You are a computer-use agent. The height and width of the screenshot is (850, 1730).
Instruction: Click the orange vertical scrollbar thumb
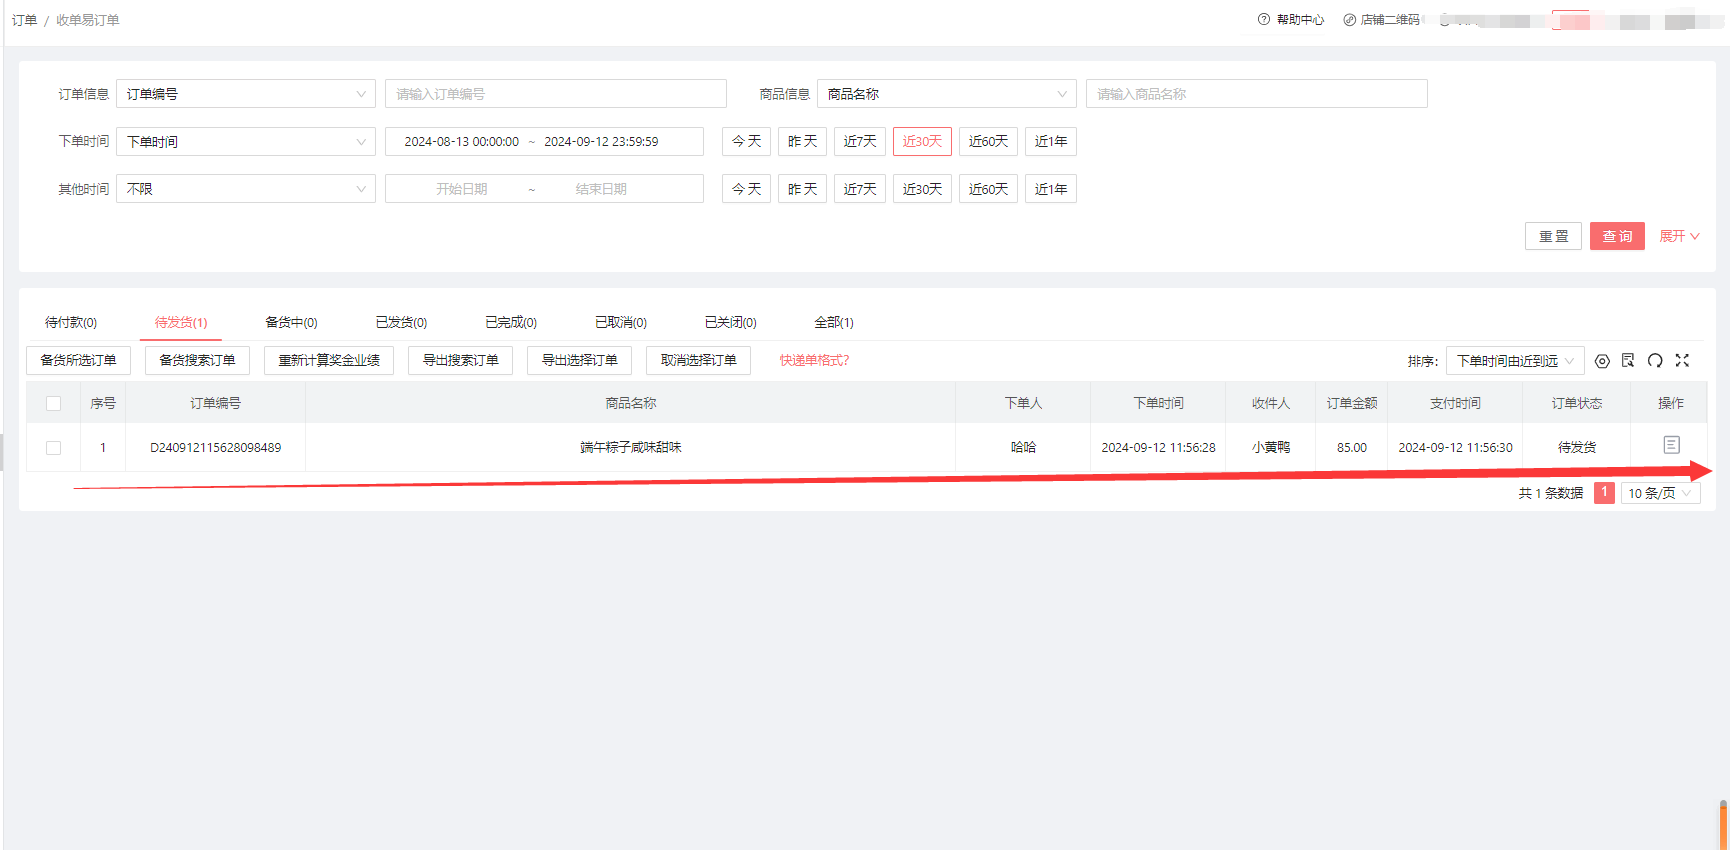(x=1724, y=826)
